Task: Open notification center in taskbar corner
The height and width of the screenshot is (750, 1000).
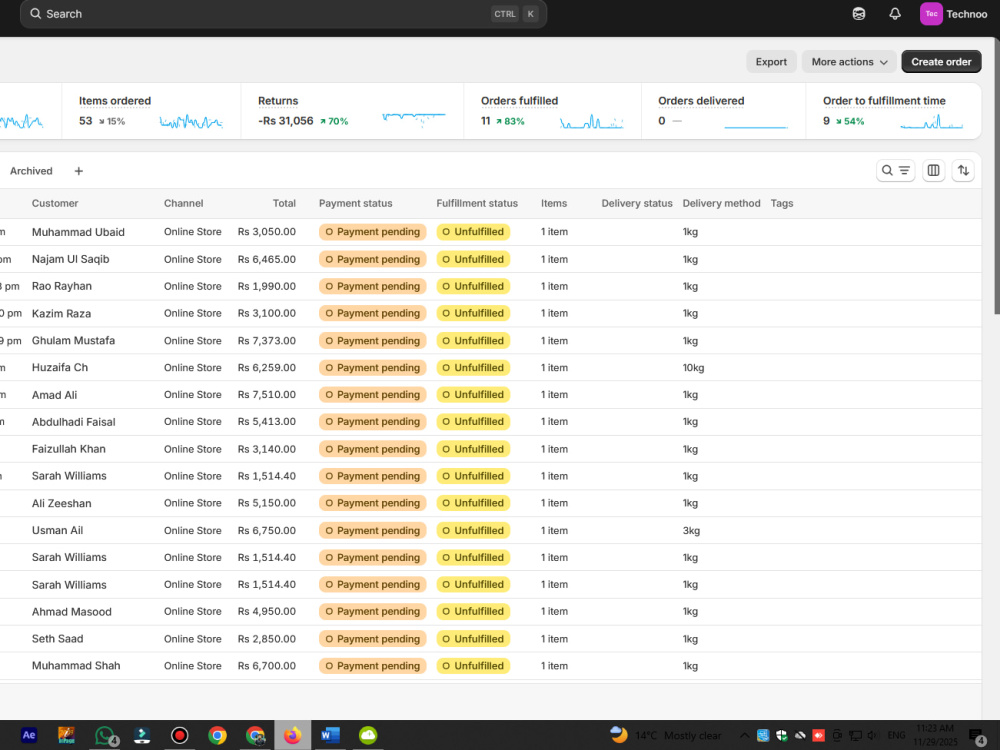Action: tap(976, 735)
